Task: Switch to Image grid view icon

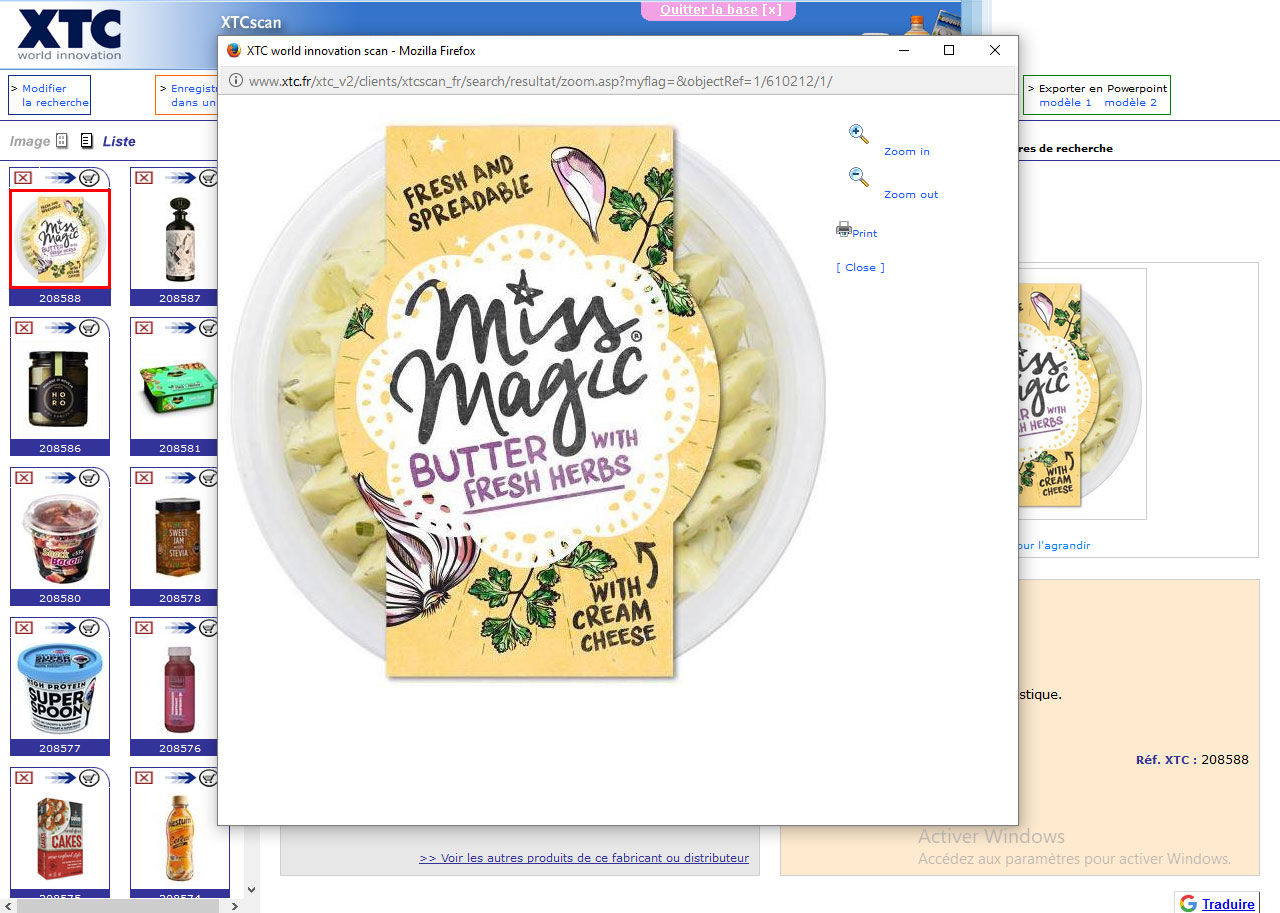Action: point(62,141)
